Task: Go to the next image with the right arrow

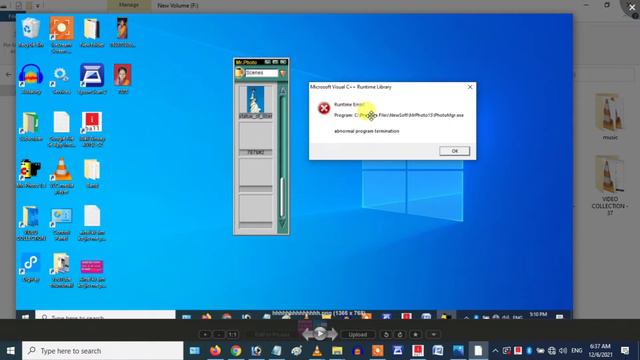Action: coord(332,334)
